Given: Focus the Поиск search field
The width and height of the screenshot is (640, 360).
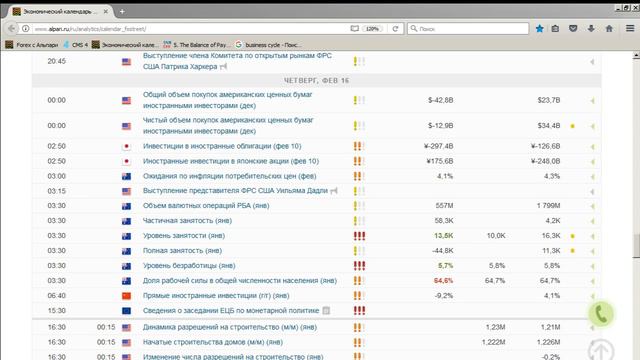Looking at the screenshot, I should [468, 29].
